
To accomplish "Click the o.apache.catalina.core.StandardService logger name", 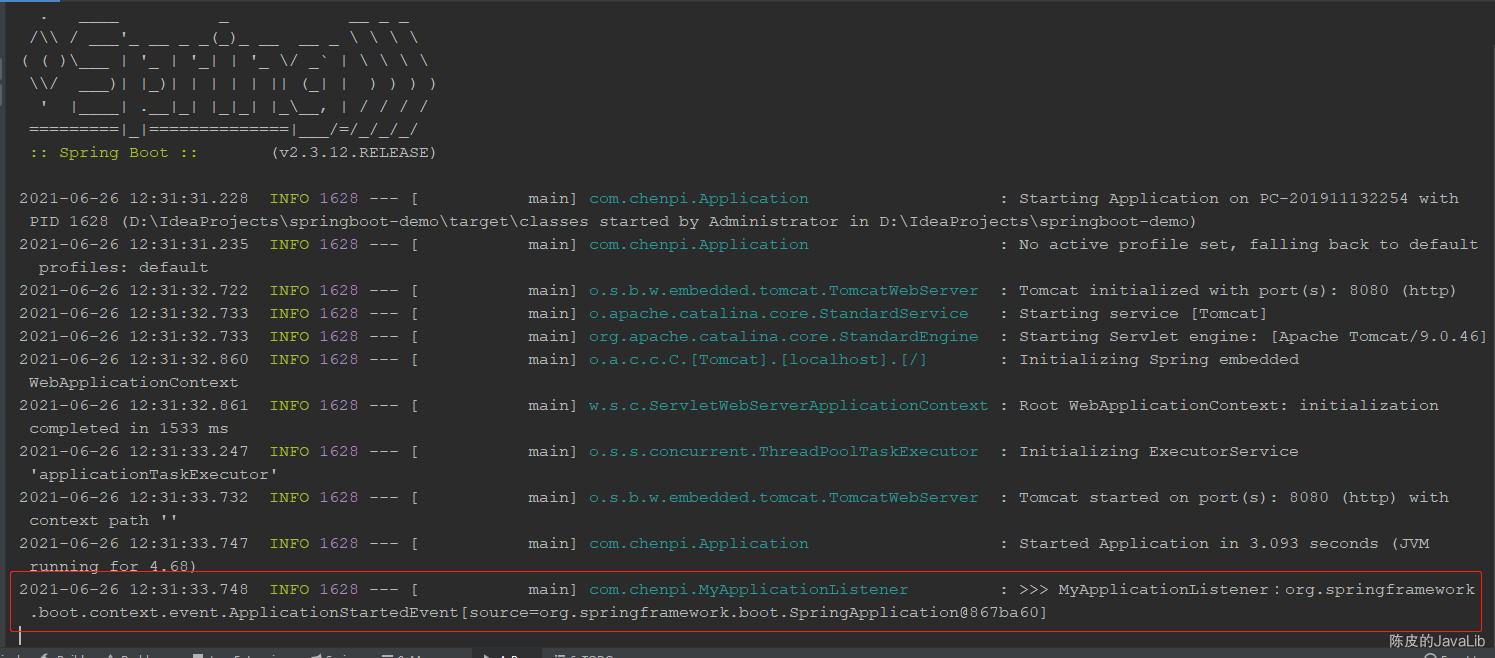I will point(779,314).
